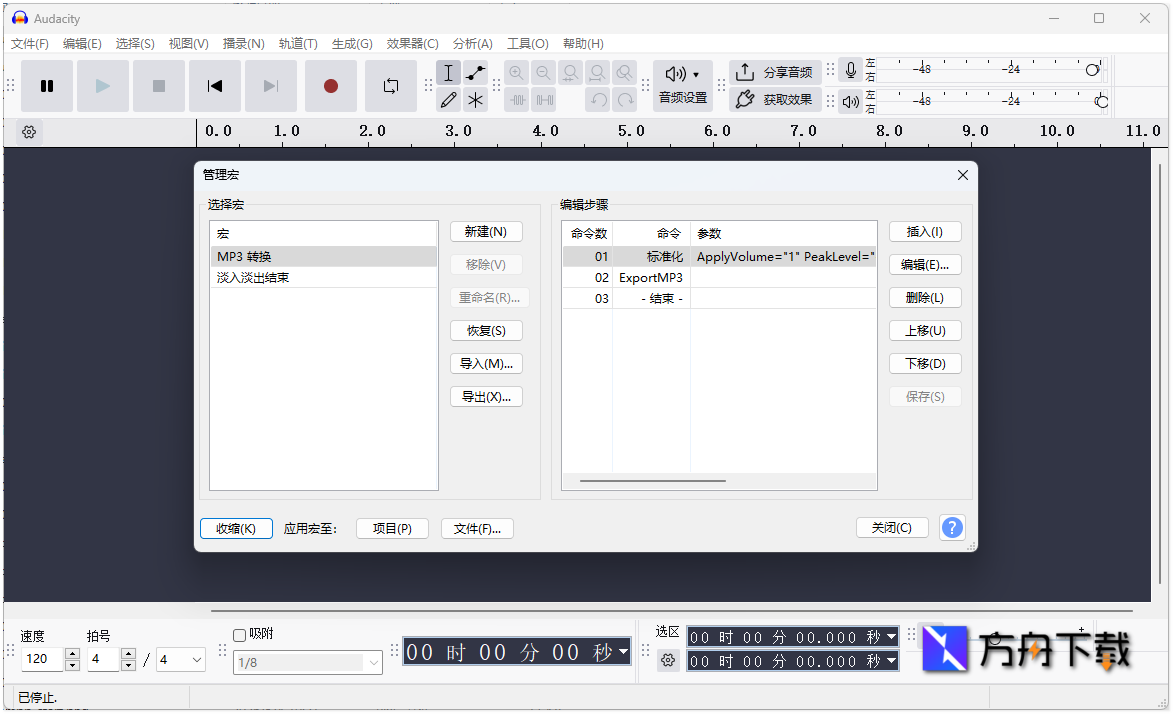Click the speaker playback meter icon

point(851,101)
